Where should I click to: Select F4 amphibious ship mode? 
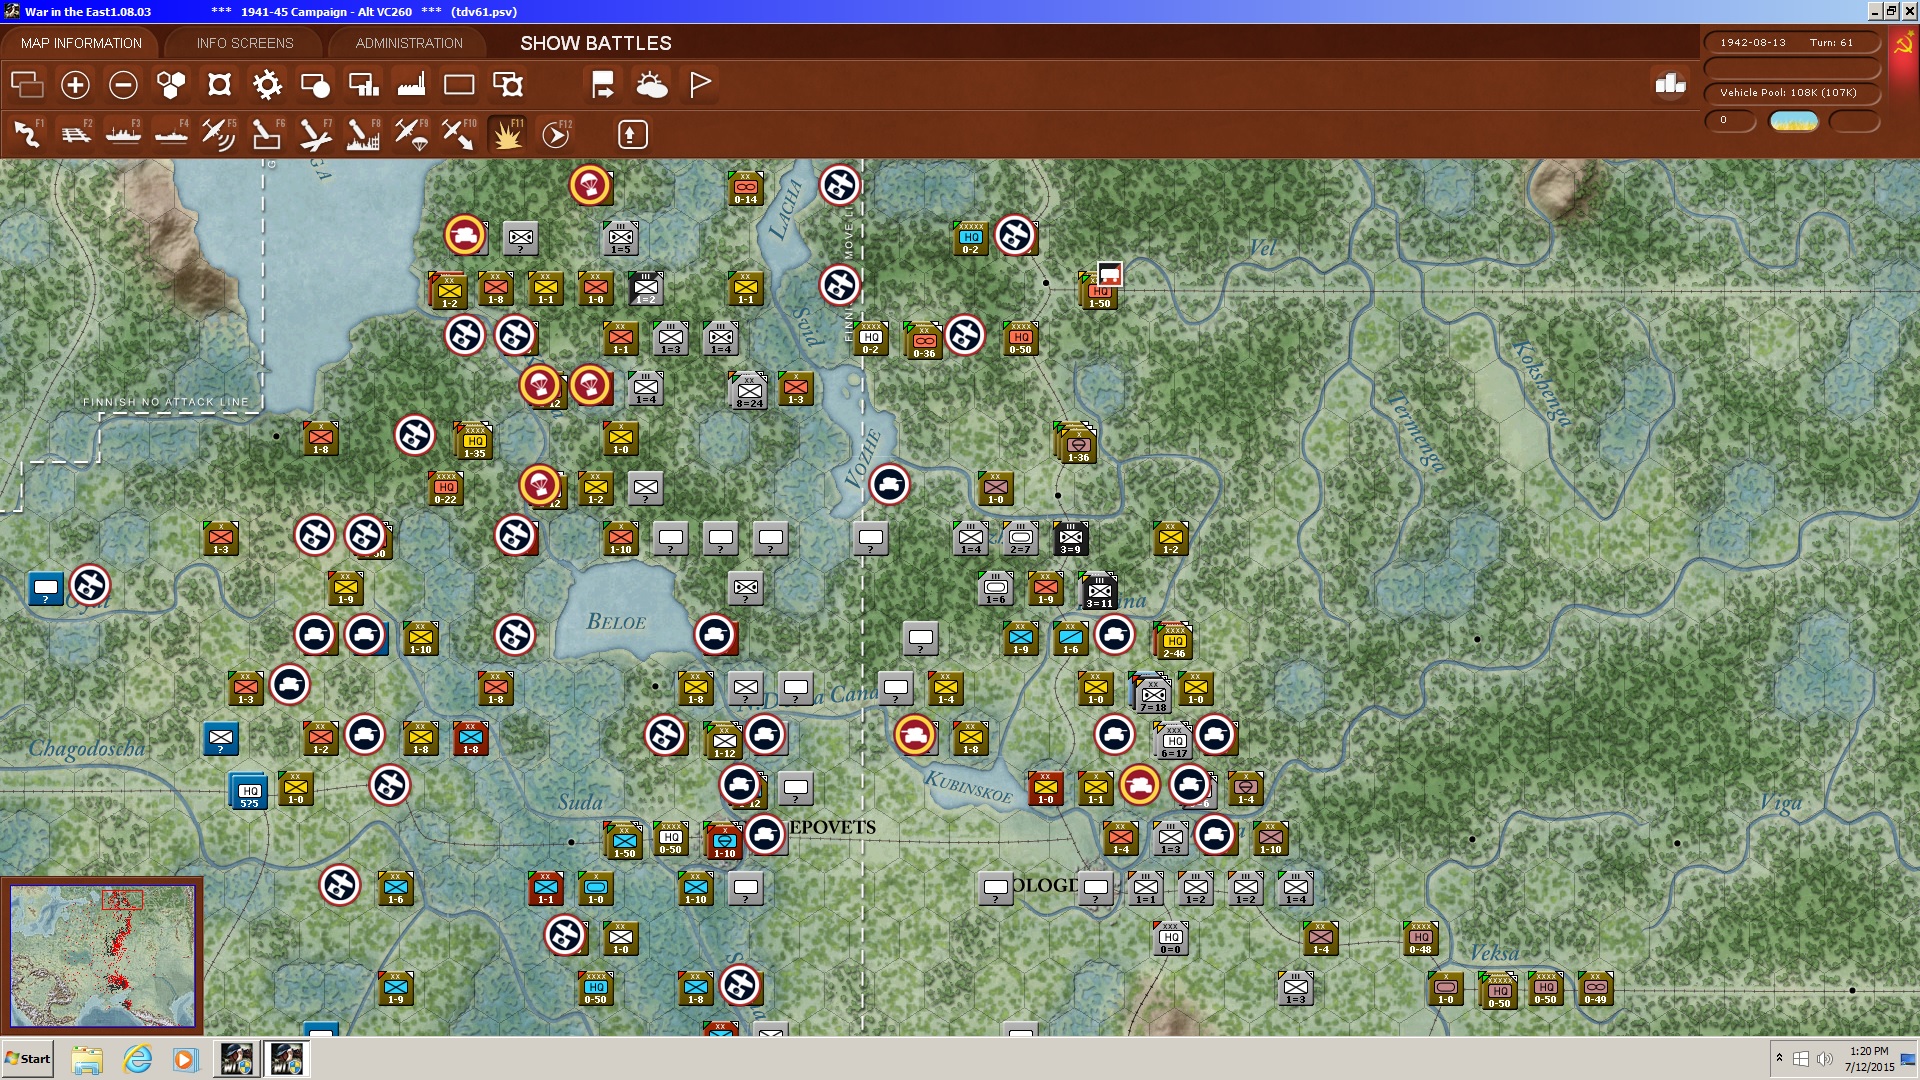click(171, 134)
